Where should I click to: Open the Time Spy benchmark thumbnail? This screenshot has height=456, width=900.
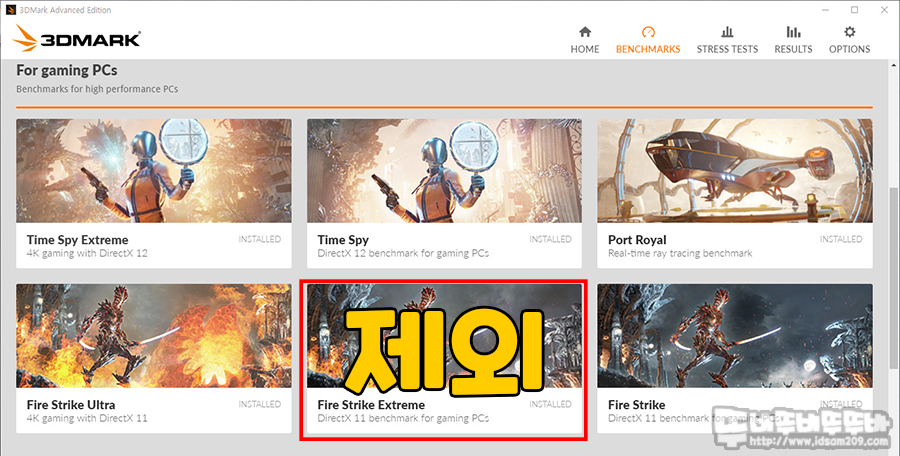444,171
